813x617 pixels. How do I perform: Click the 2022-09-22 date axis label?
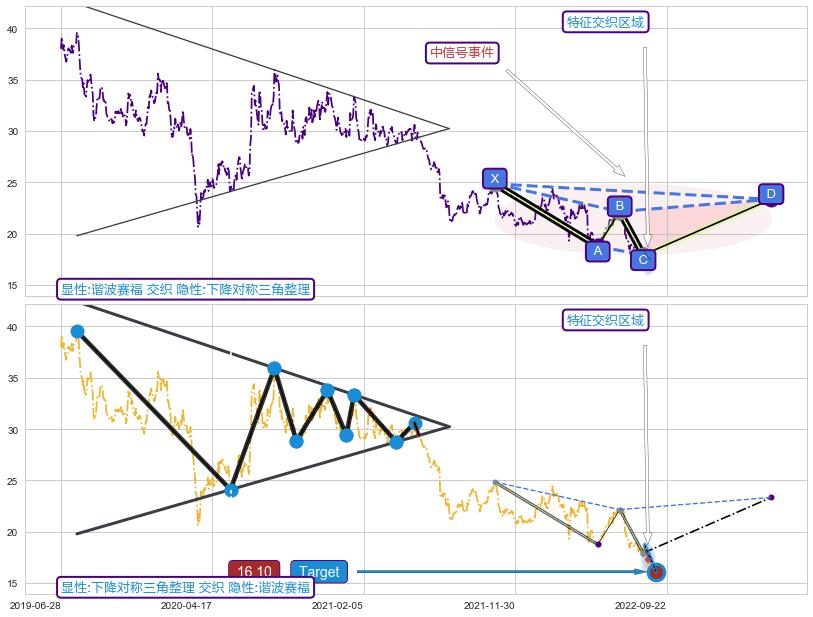tap(640, 605)
